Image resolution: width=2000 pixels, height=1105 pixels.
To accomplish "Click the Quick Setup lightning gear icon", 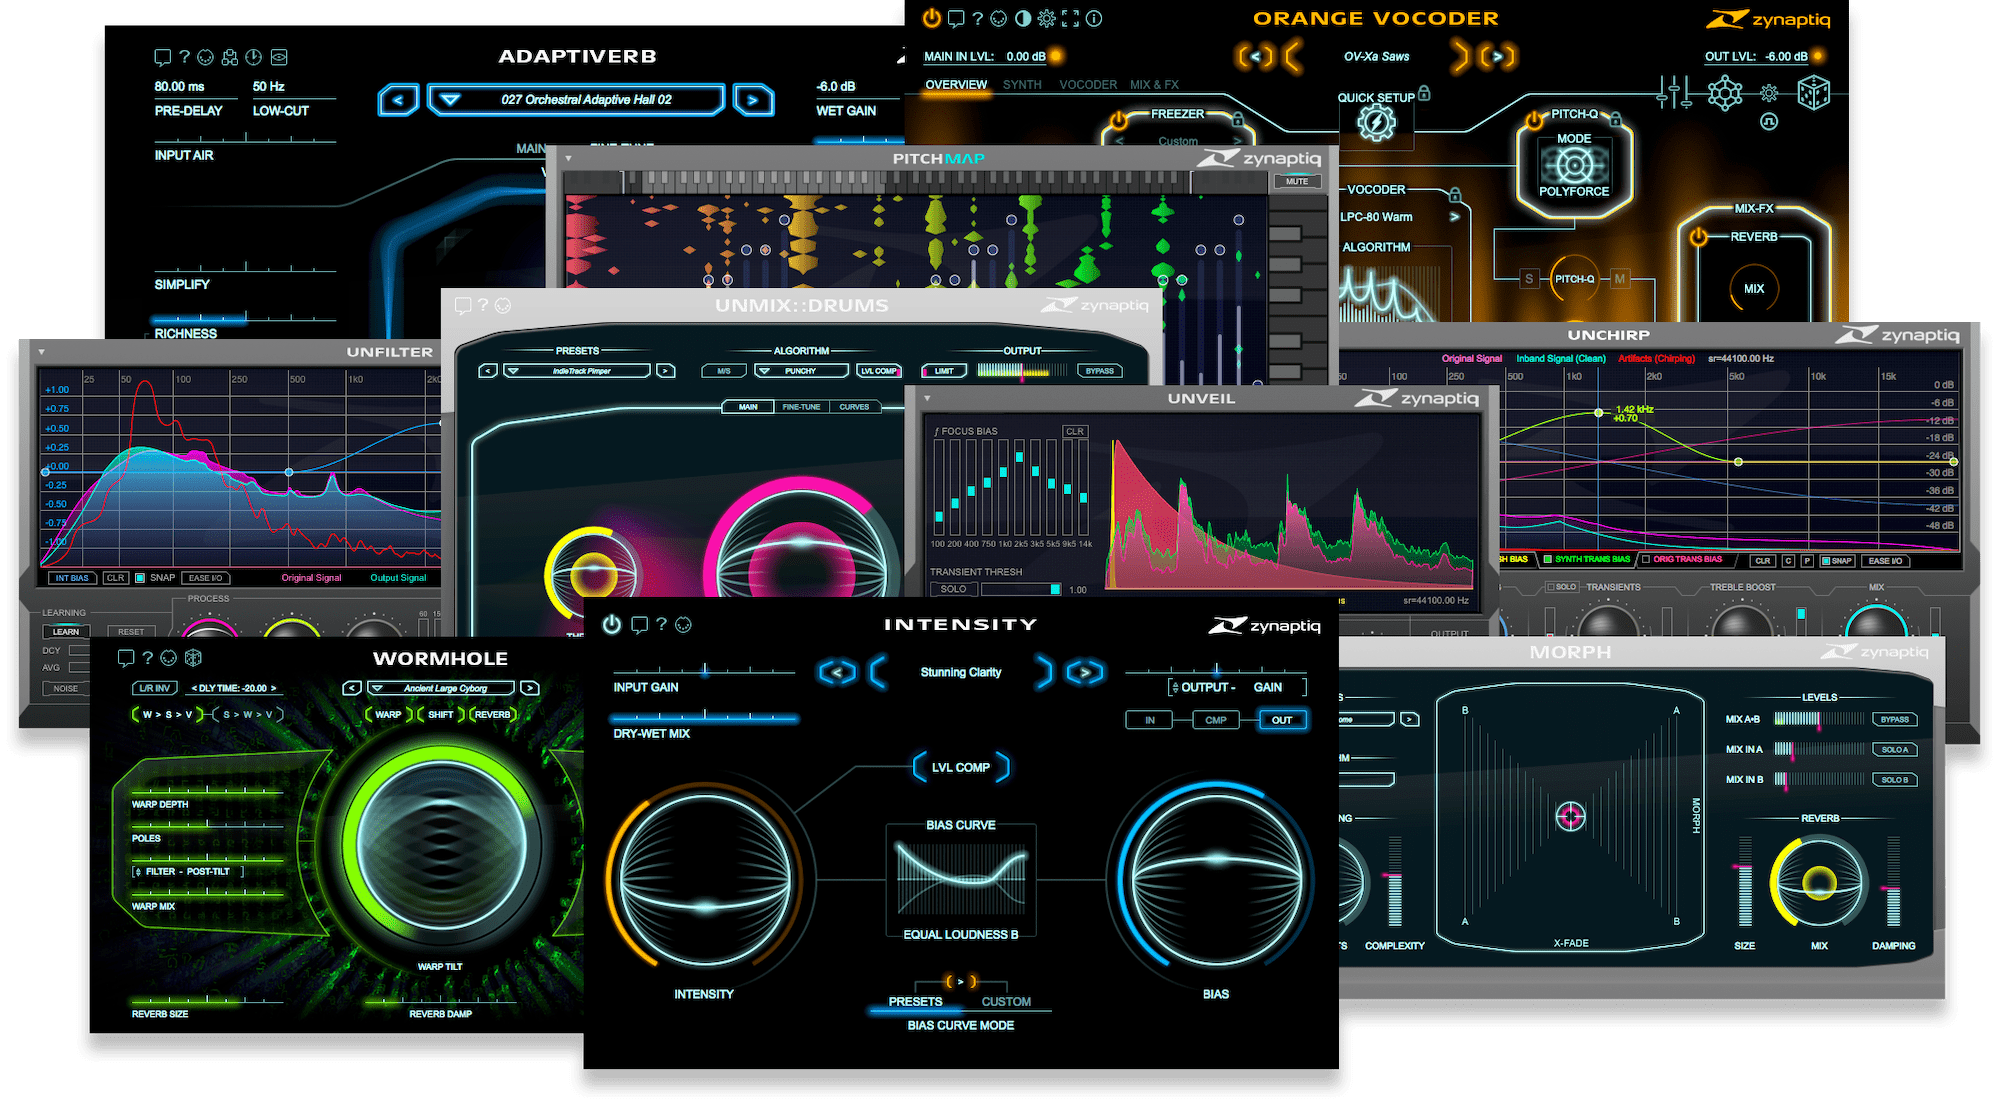I will coord(1376,123).
